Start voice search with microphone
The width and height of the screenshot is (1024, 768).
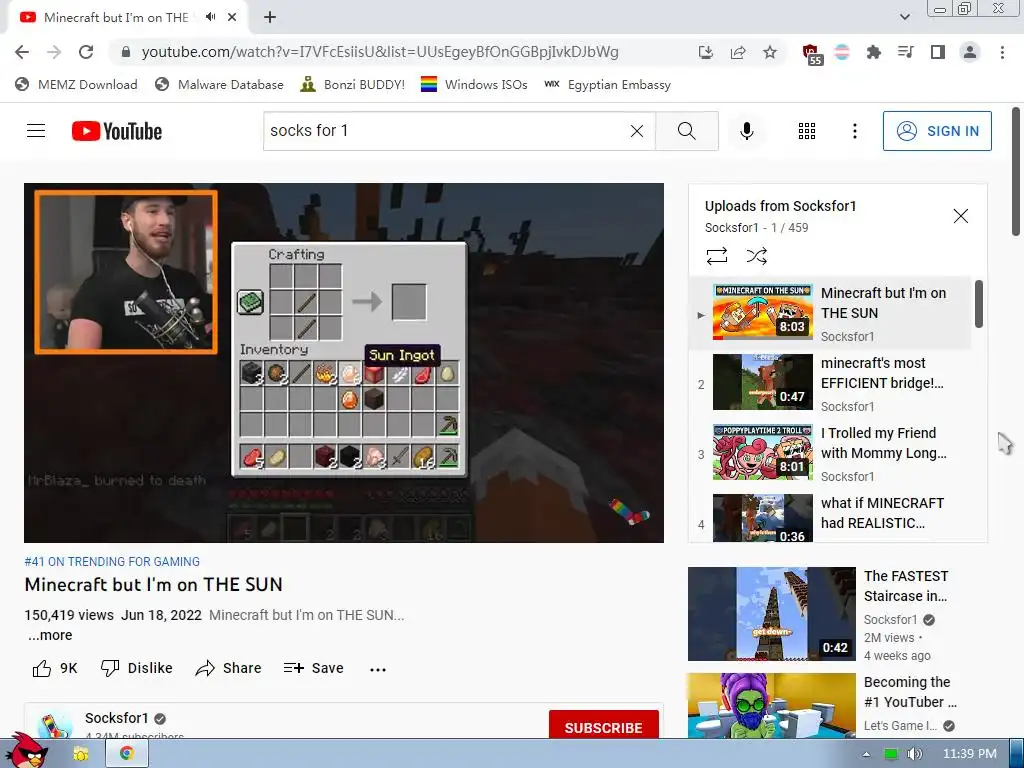(746, 131)
